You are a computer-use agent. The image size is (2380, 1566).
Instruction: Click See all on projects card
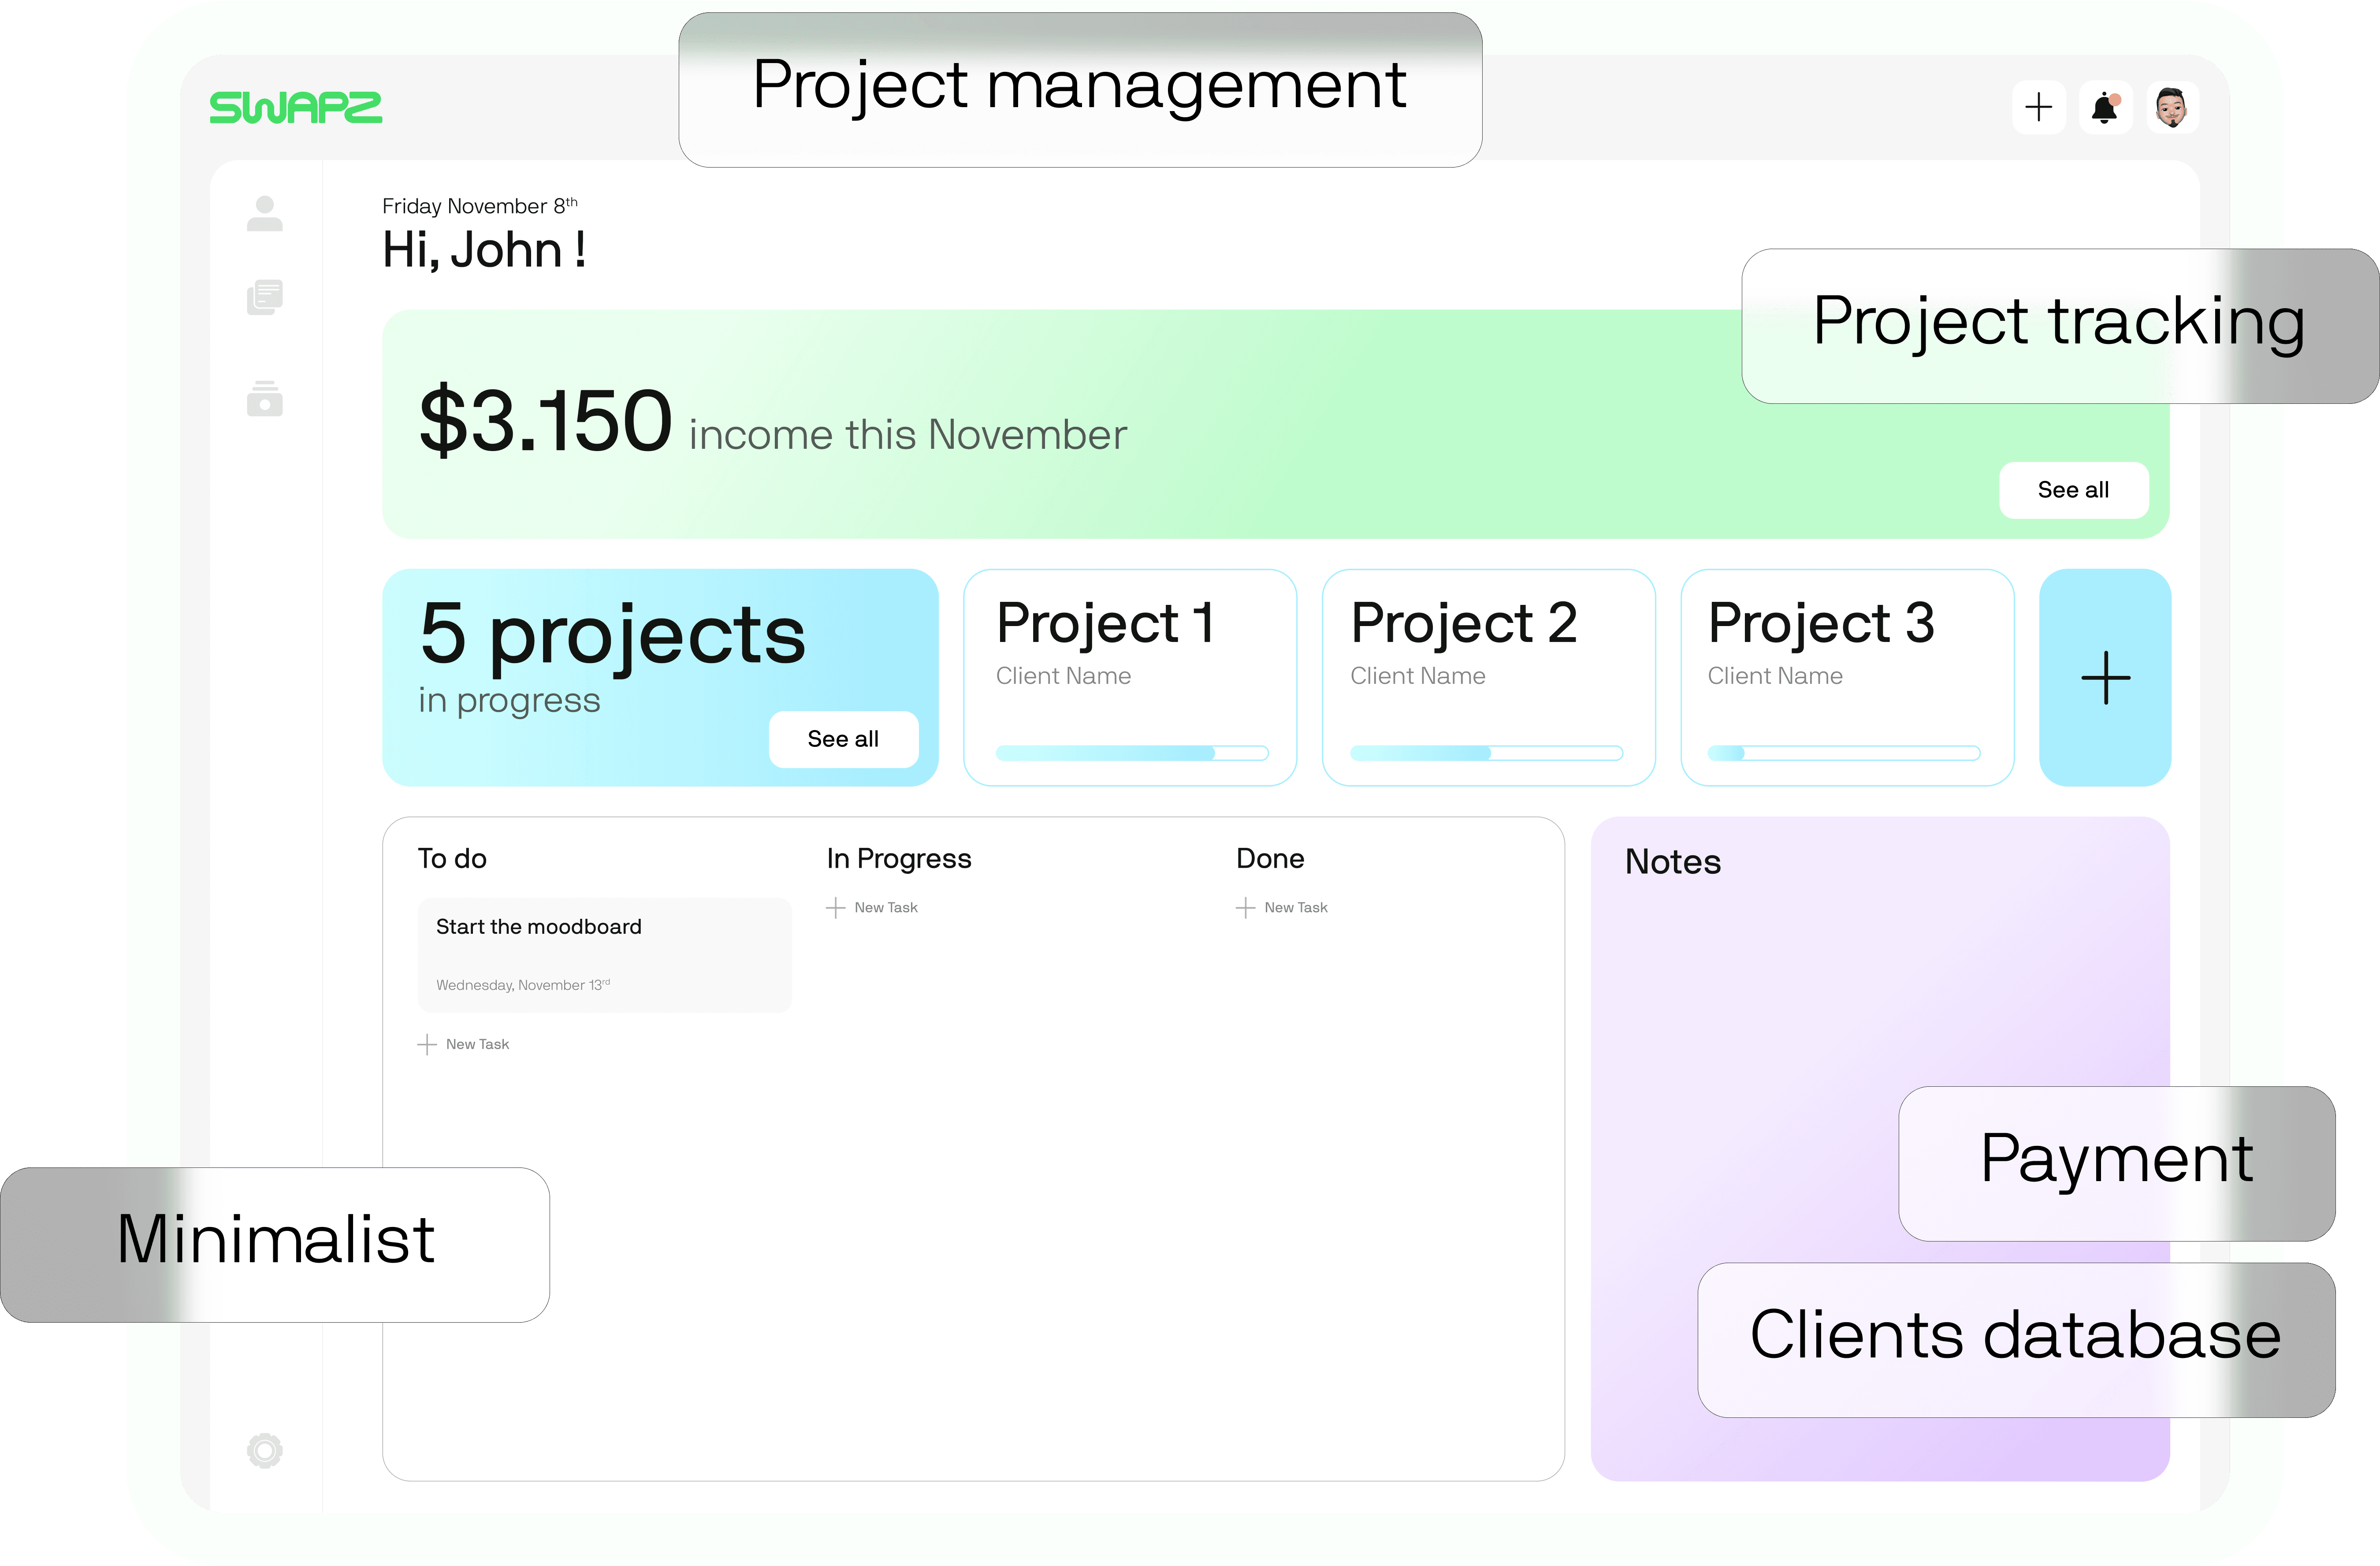tap(843, 739)
